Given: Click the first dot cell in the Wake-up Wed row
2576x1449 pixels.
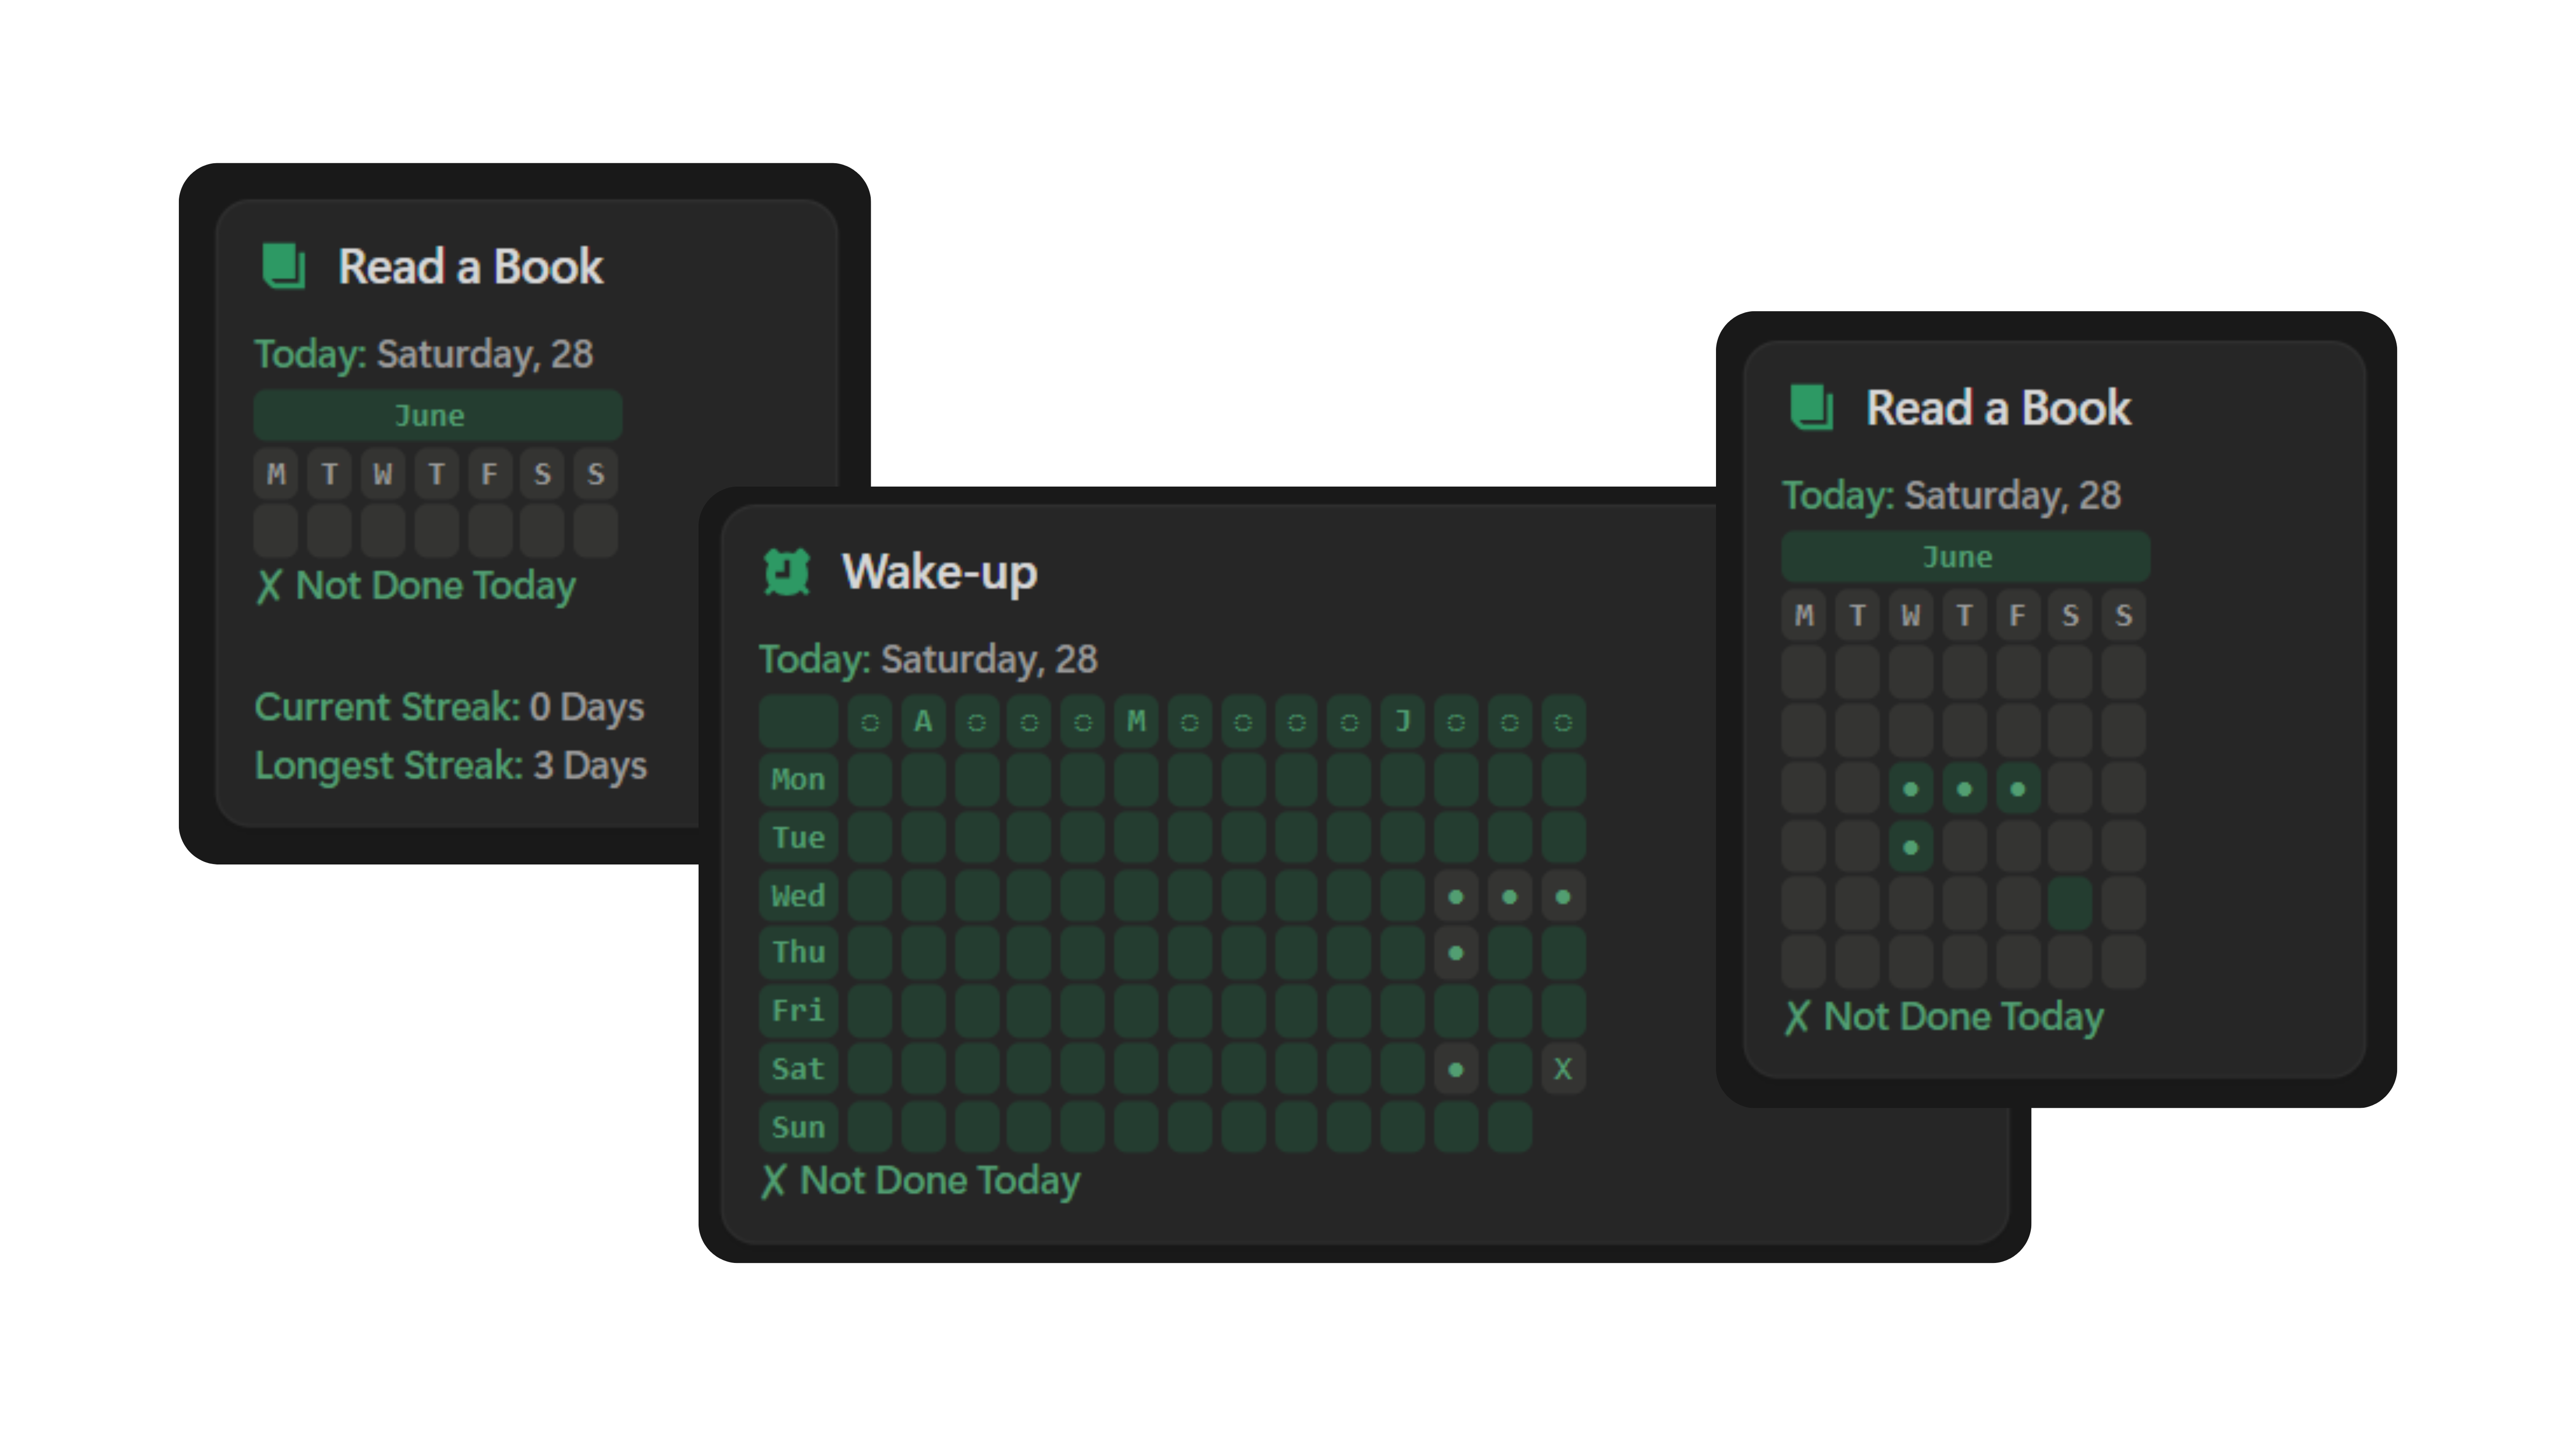Looking at the screenshot, I should [1456, 896].
